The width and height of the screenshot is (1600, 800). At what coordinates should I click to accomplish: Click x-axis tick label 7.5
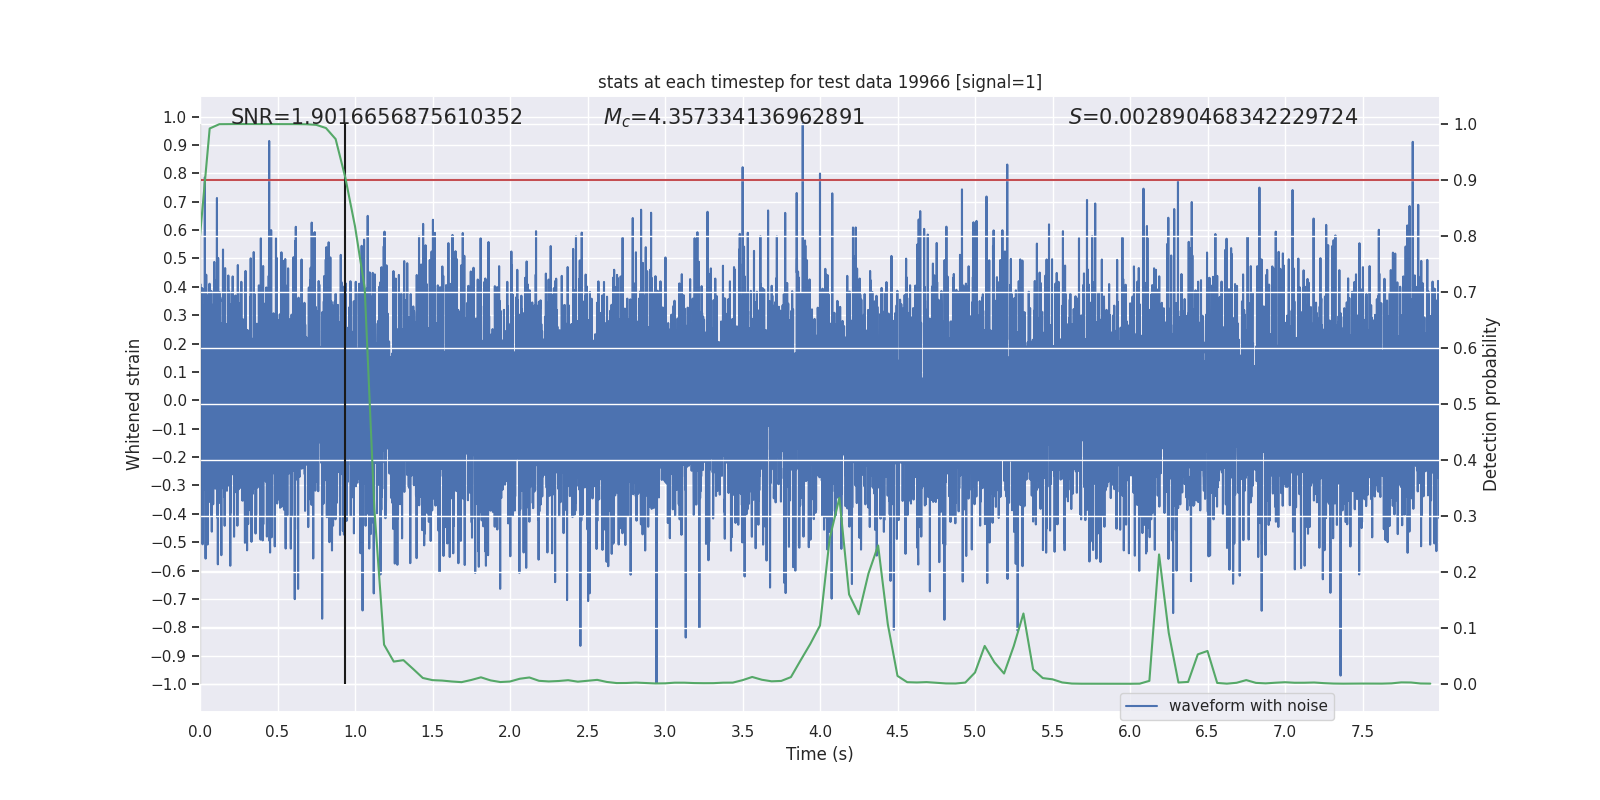1362,731
